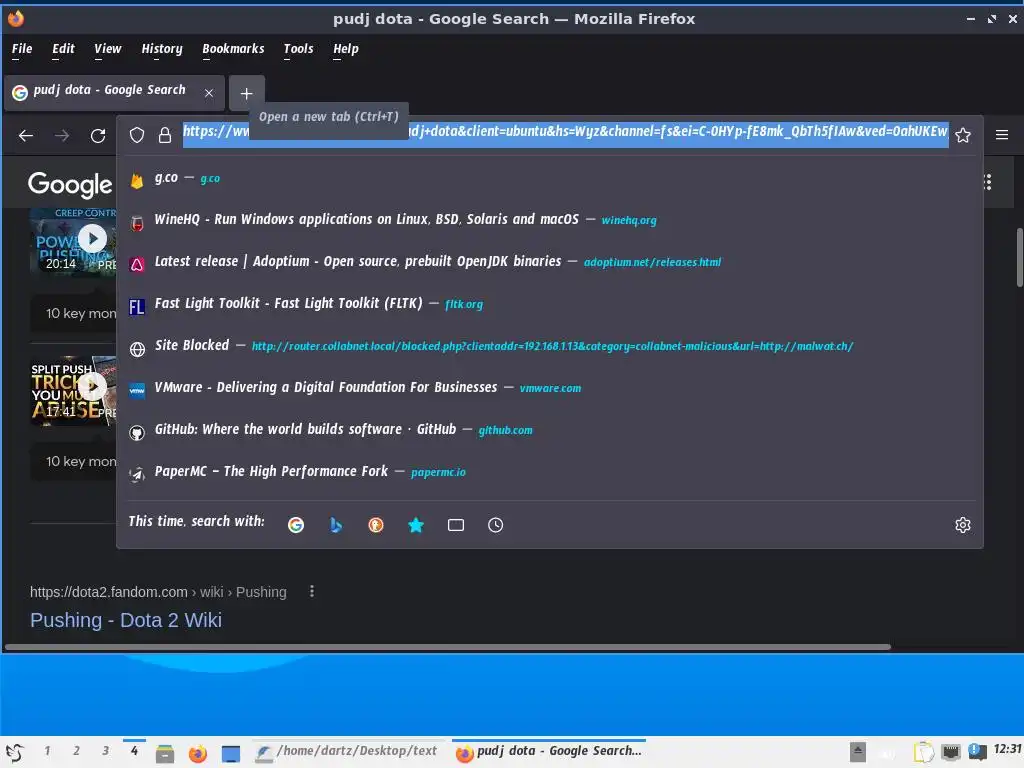Open the Bookmarks menu
The image size is (1024, 768).
233,49
